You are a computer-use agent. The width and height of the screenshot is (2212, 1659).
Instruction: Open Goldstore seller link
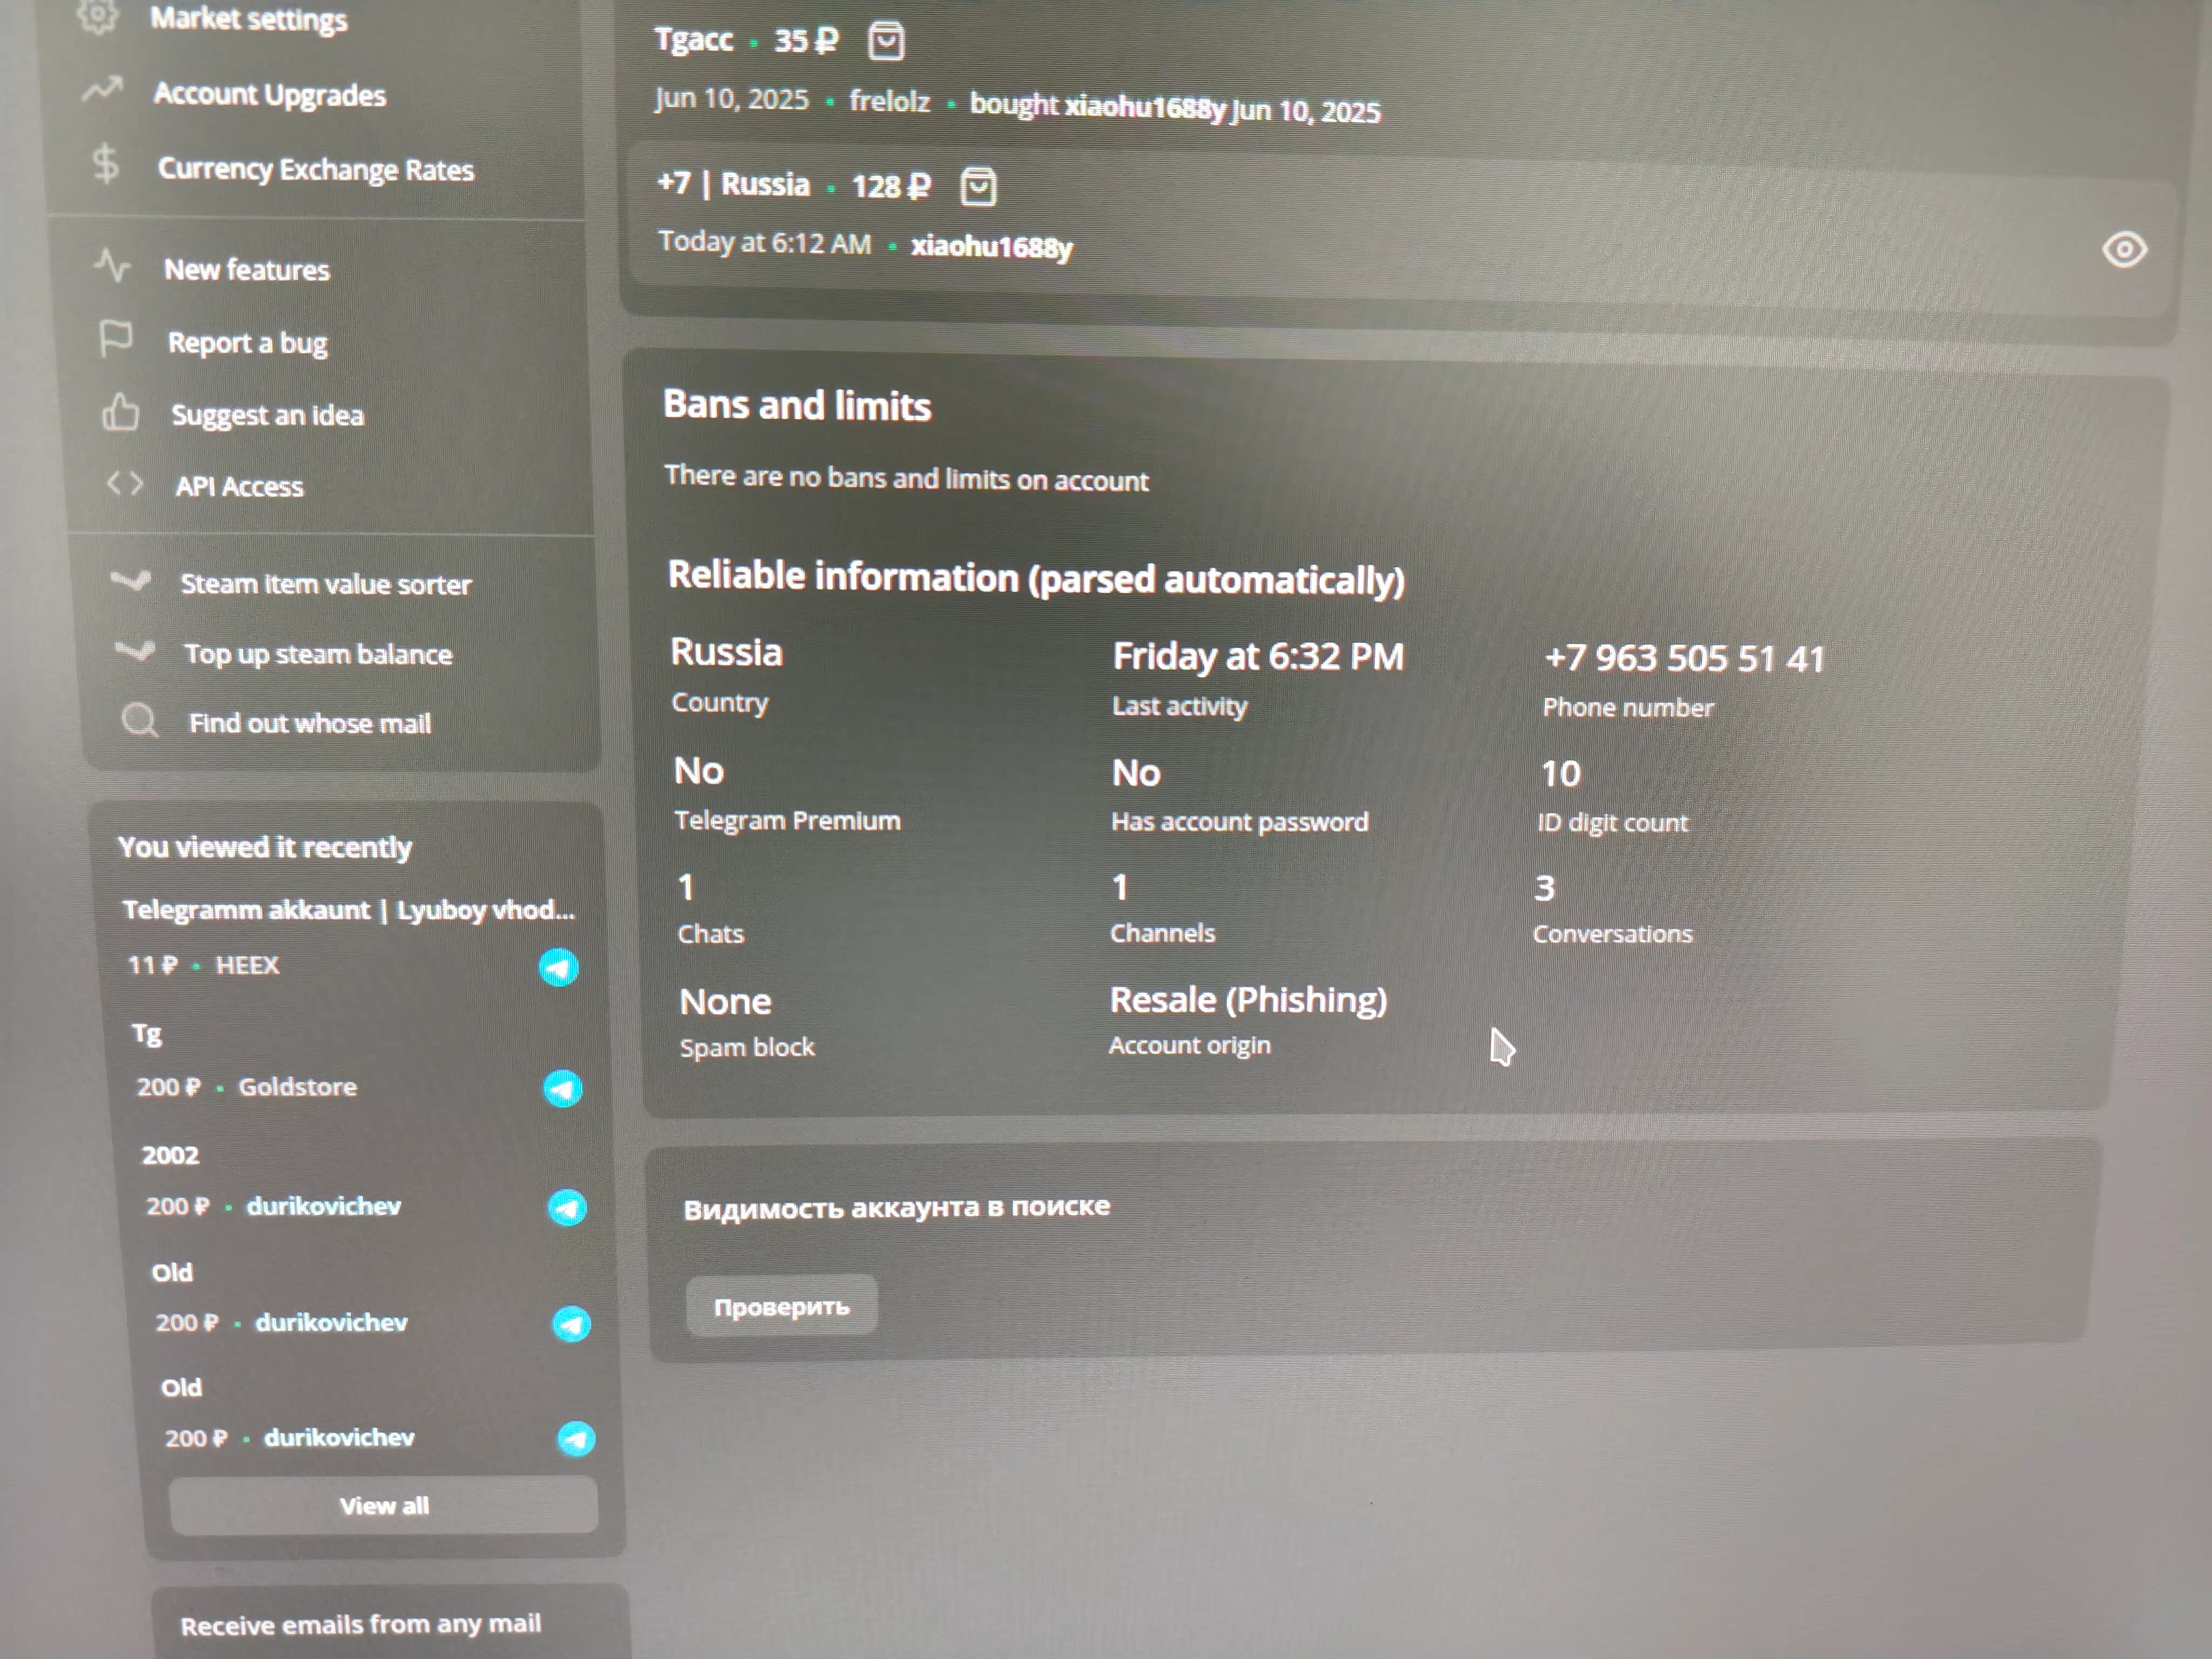click(x=297, y=1087)
